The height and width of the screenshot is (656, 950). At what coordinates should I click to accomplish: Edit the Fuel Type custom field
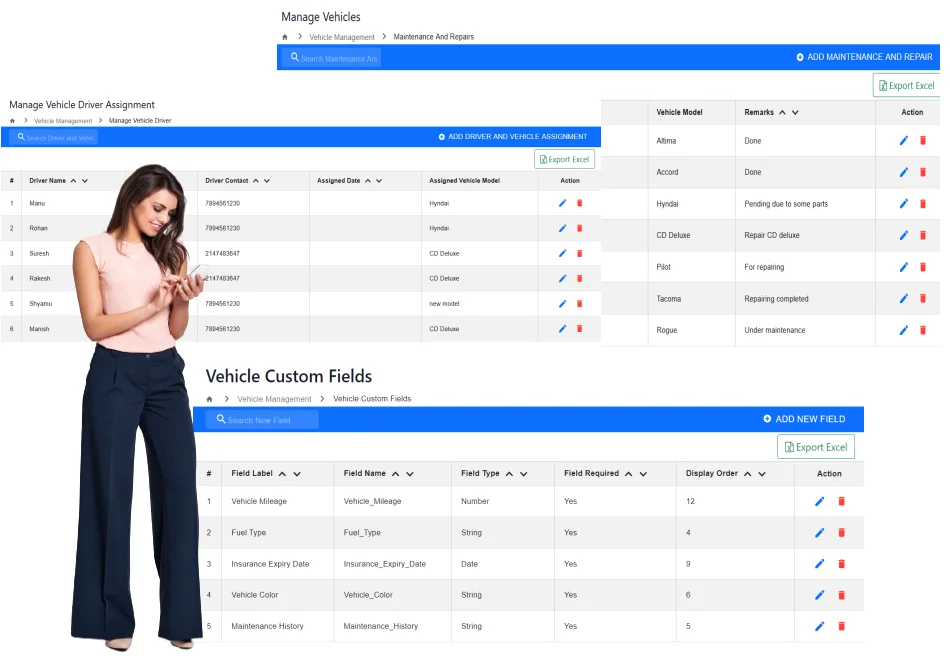pyautogui.click(x=819, y=532)
